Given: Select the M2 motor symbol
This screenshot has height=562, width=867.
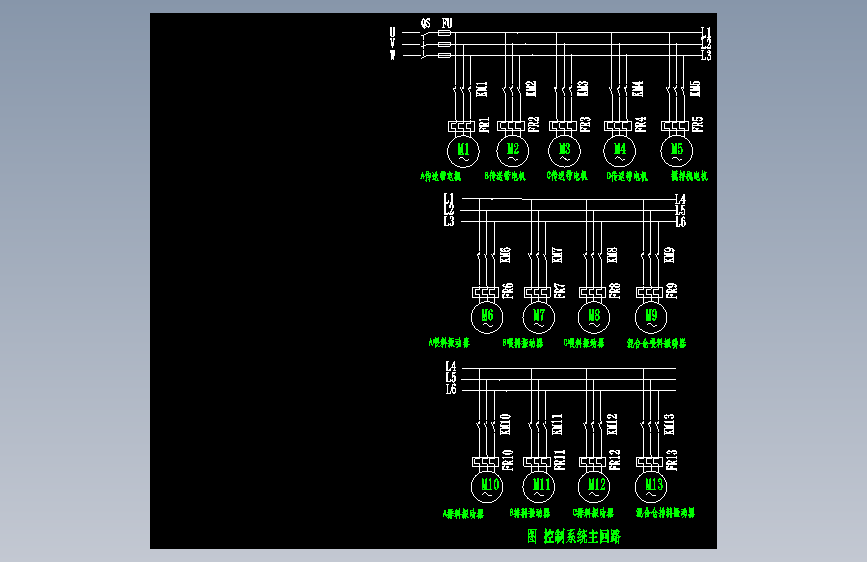Looking at the screenshot, I should (x=513, y=151).
